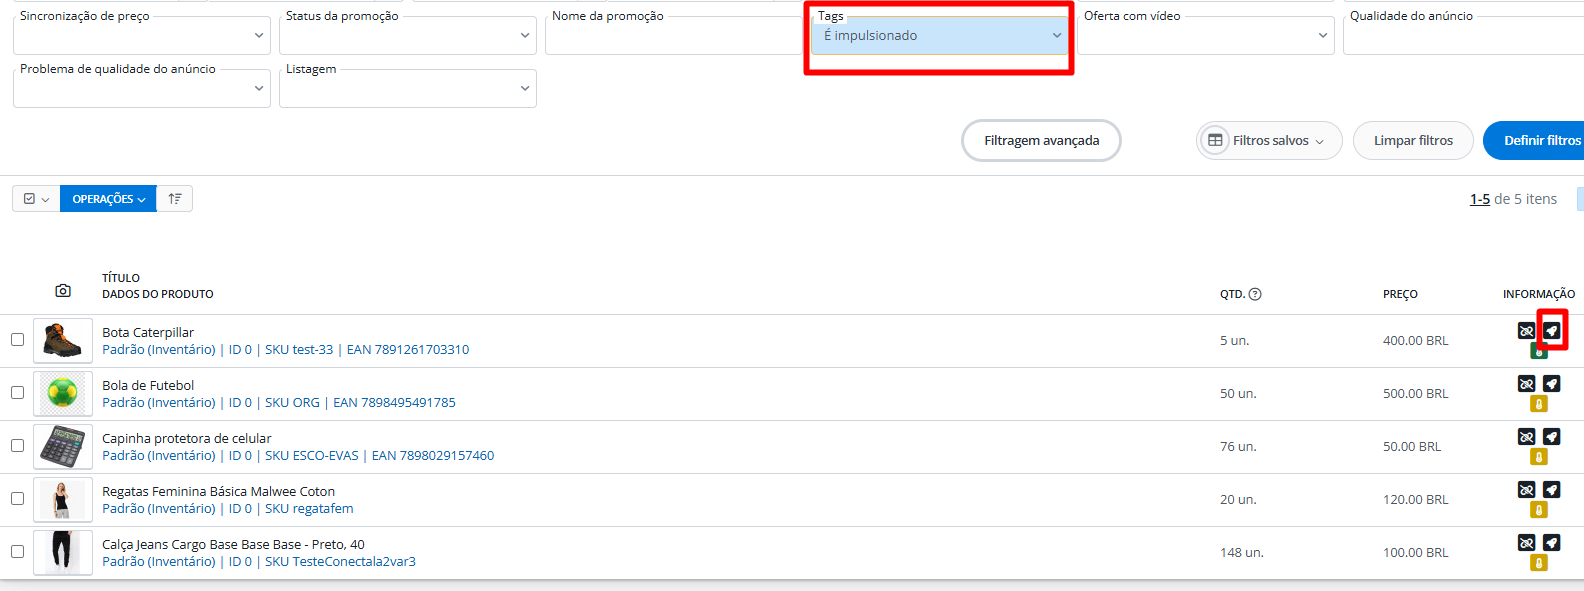1584x591 pixels.
Task: Expand the Sincronização de preço dropdown
Action: [141, 36]
